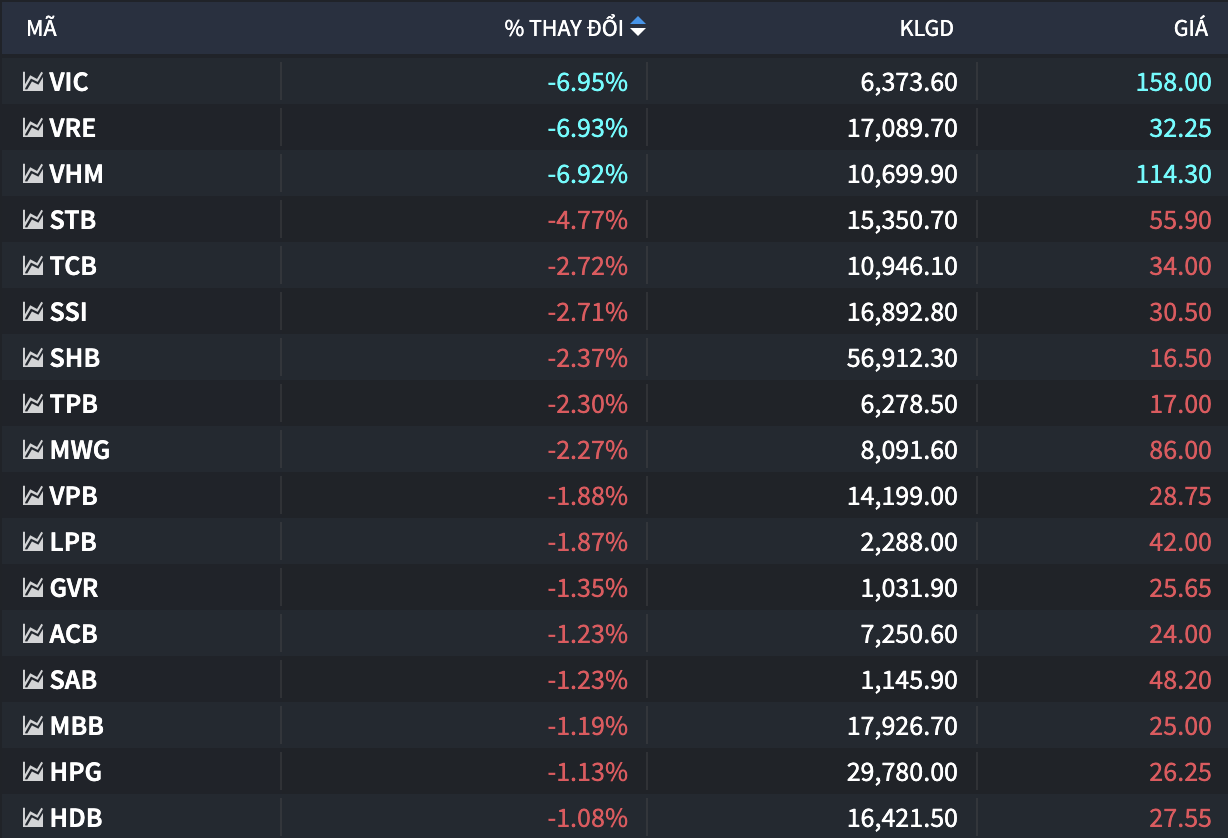Screen dimensions: 1228x838
Task: Click MBB volume 17,926.70
Action: tap(902, 726)
